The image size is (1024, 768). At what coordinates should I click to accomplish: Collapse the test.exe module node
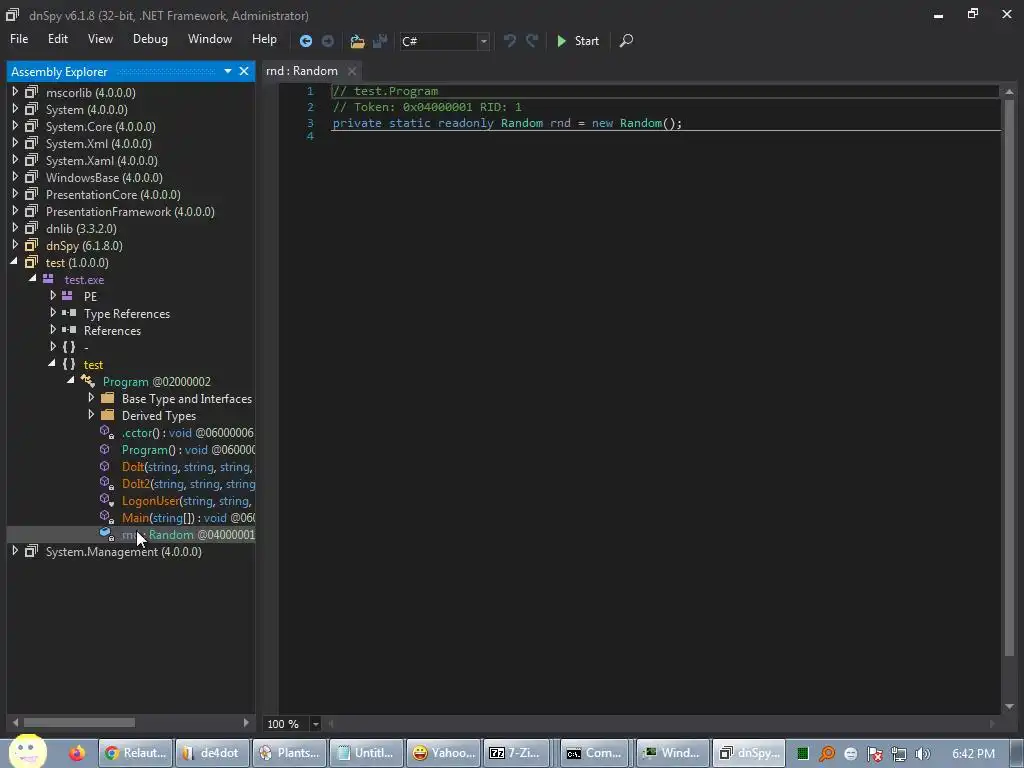33,279
